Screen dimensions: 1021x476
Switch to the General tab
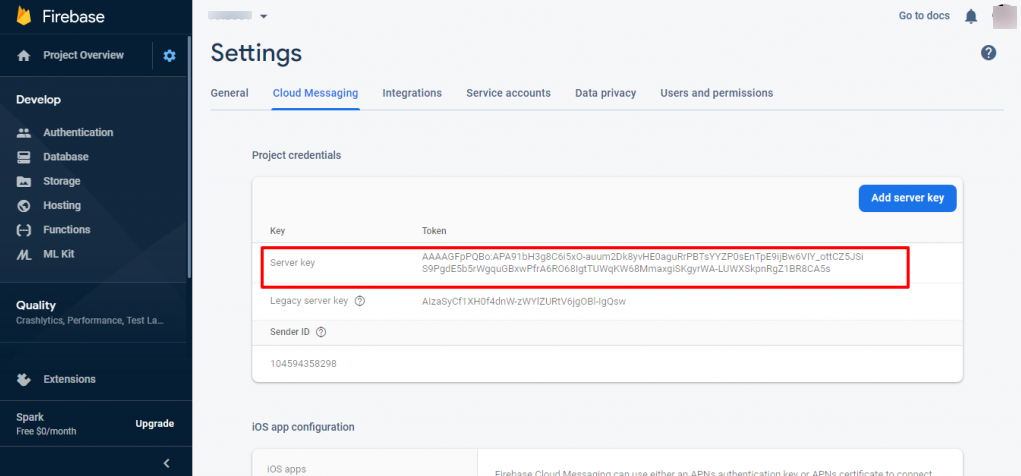pyautogui.click(x=229, y=93)
